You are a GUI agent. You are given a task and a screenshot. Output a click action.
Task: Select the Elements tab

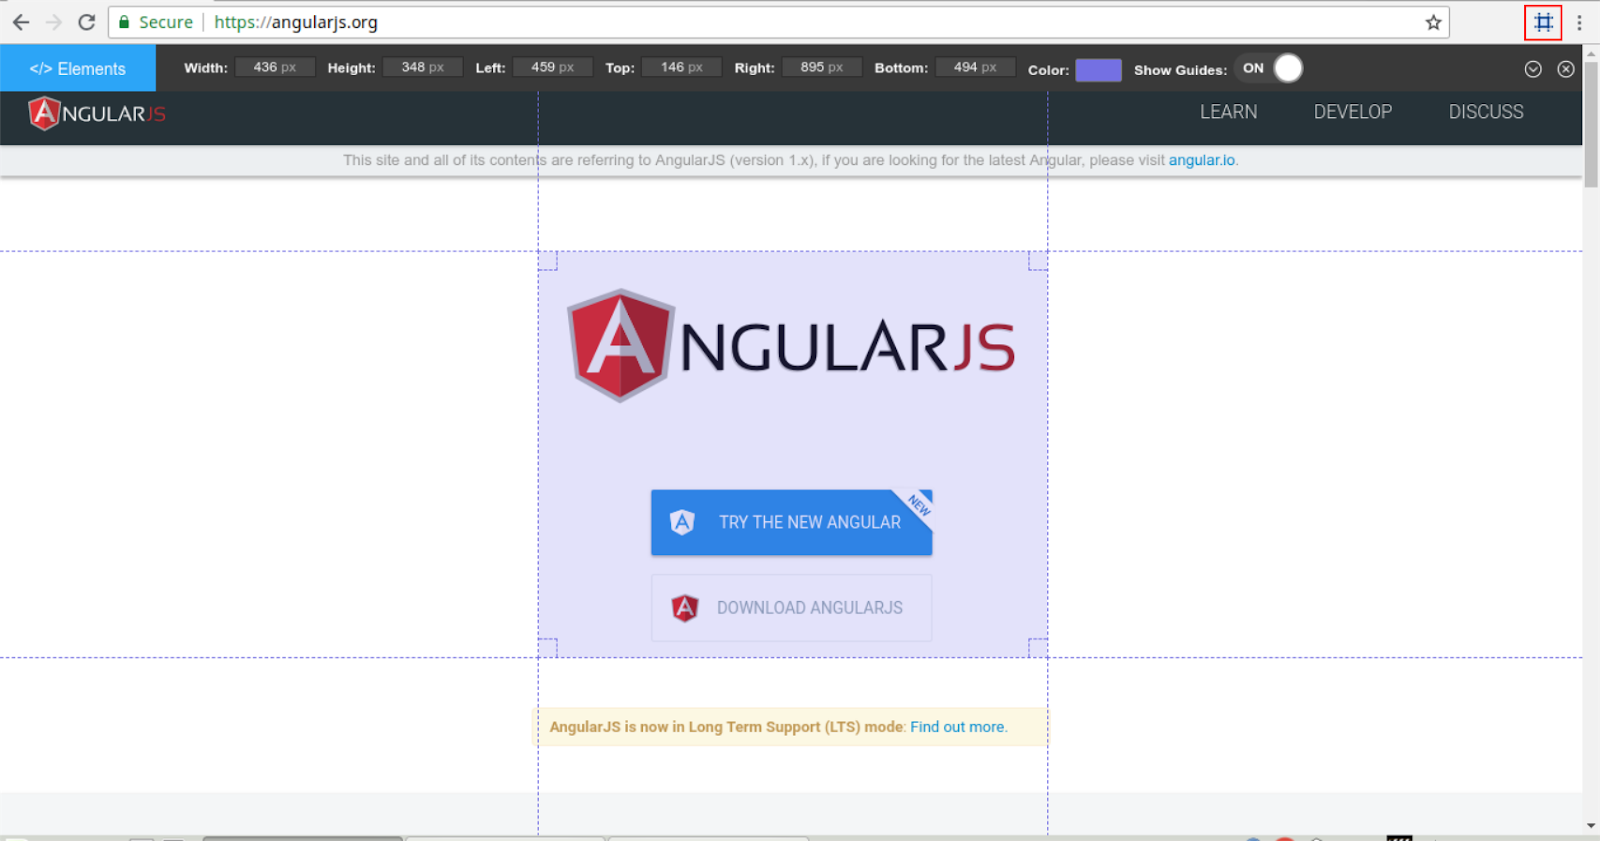(x=78, y=68)
